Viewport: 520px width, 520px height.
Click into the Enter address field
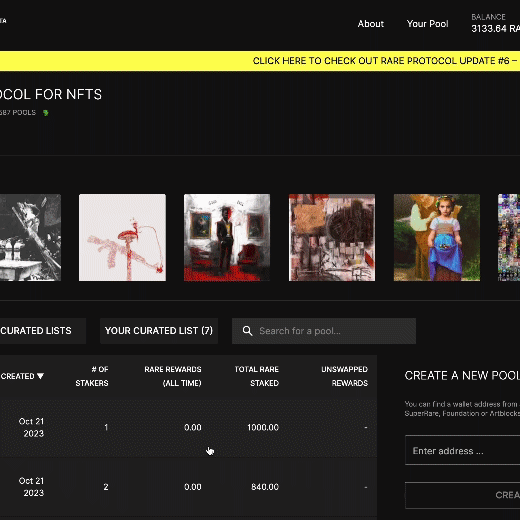click(463, 450)
